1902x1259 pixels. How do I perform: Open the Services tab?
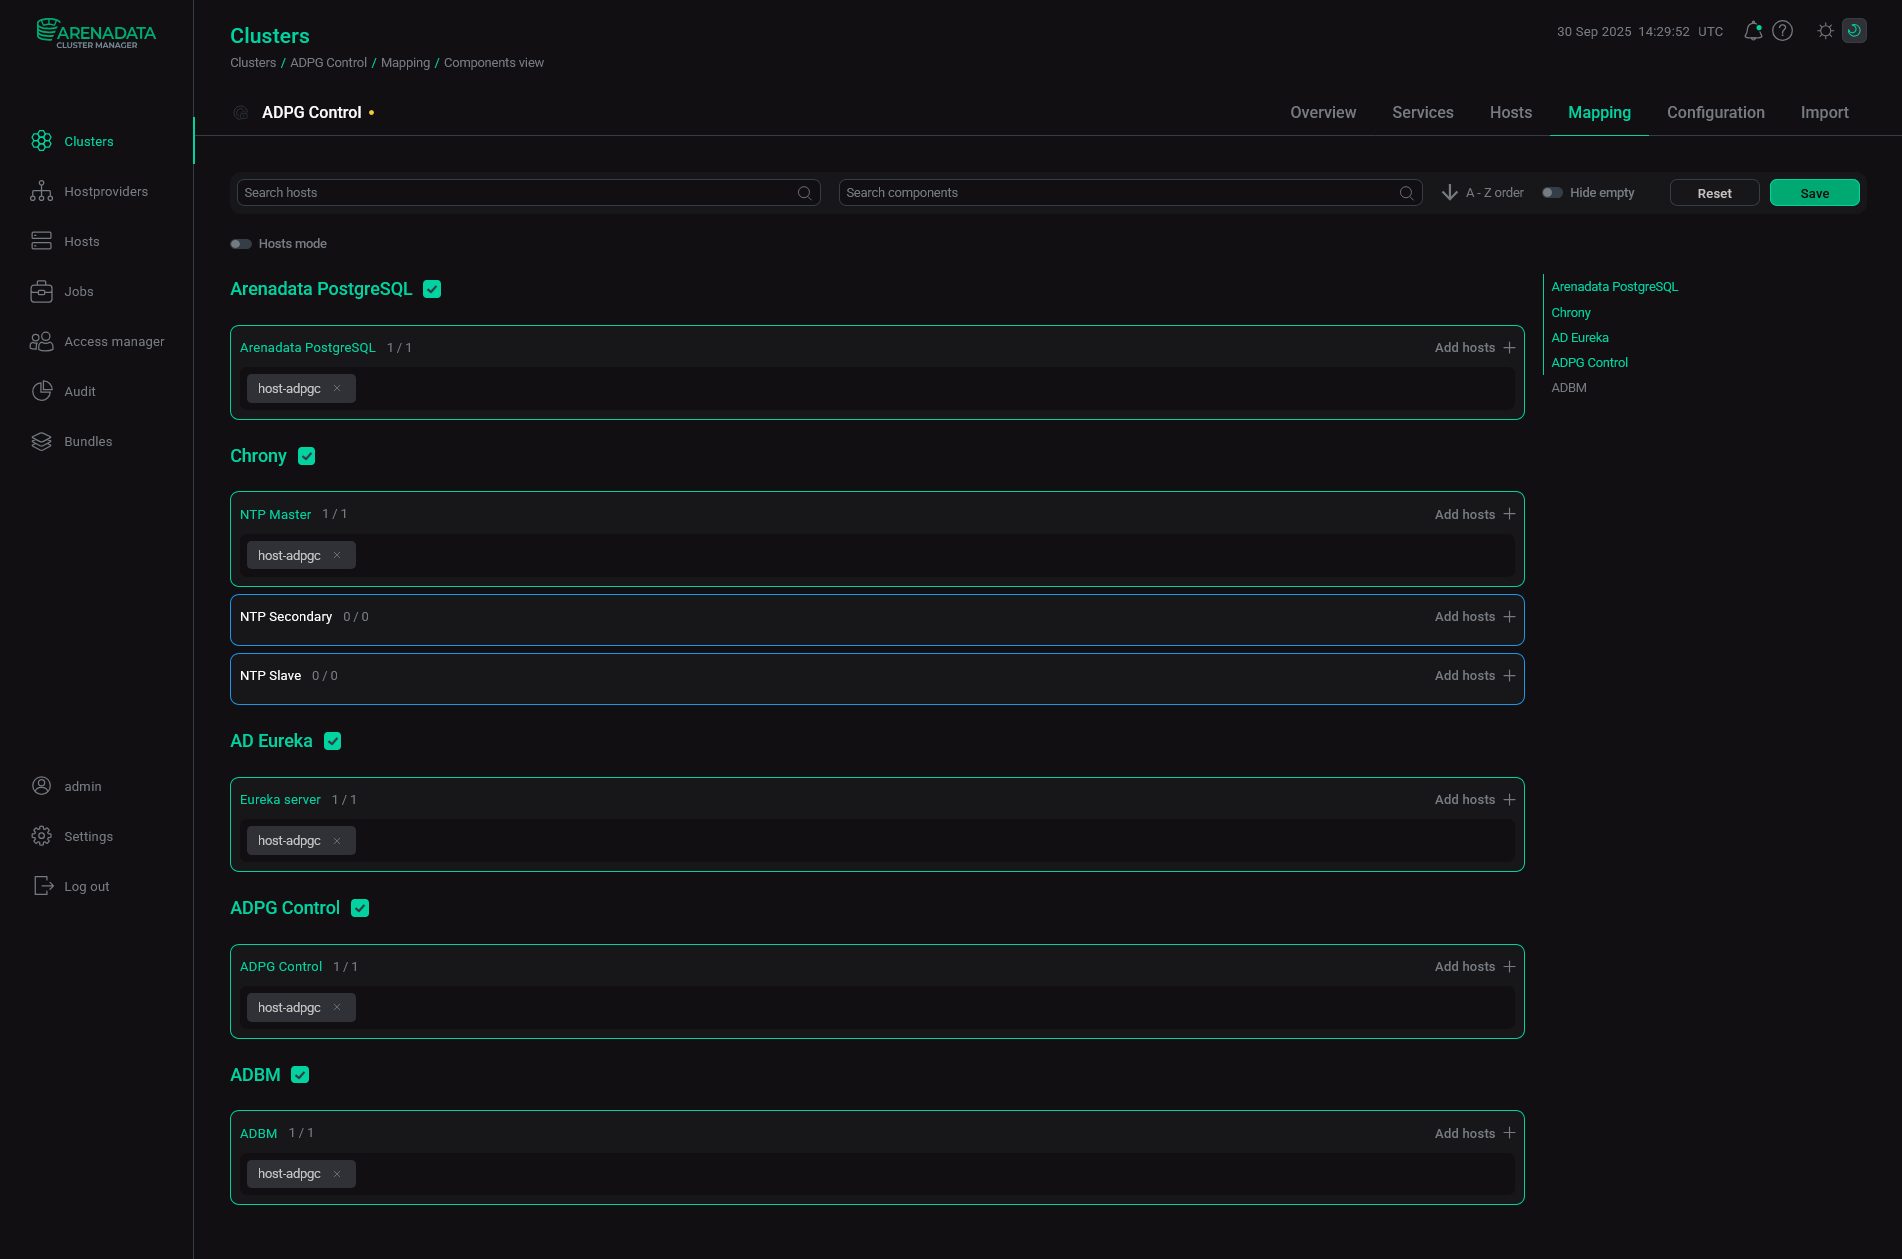coord(1422,112)
